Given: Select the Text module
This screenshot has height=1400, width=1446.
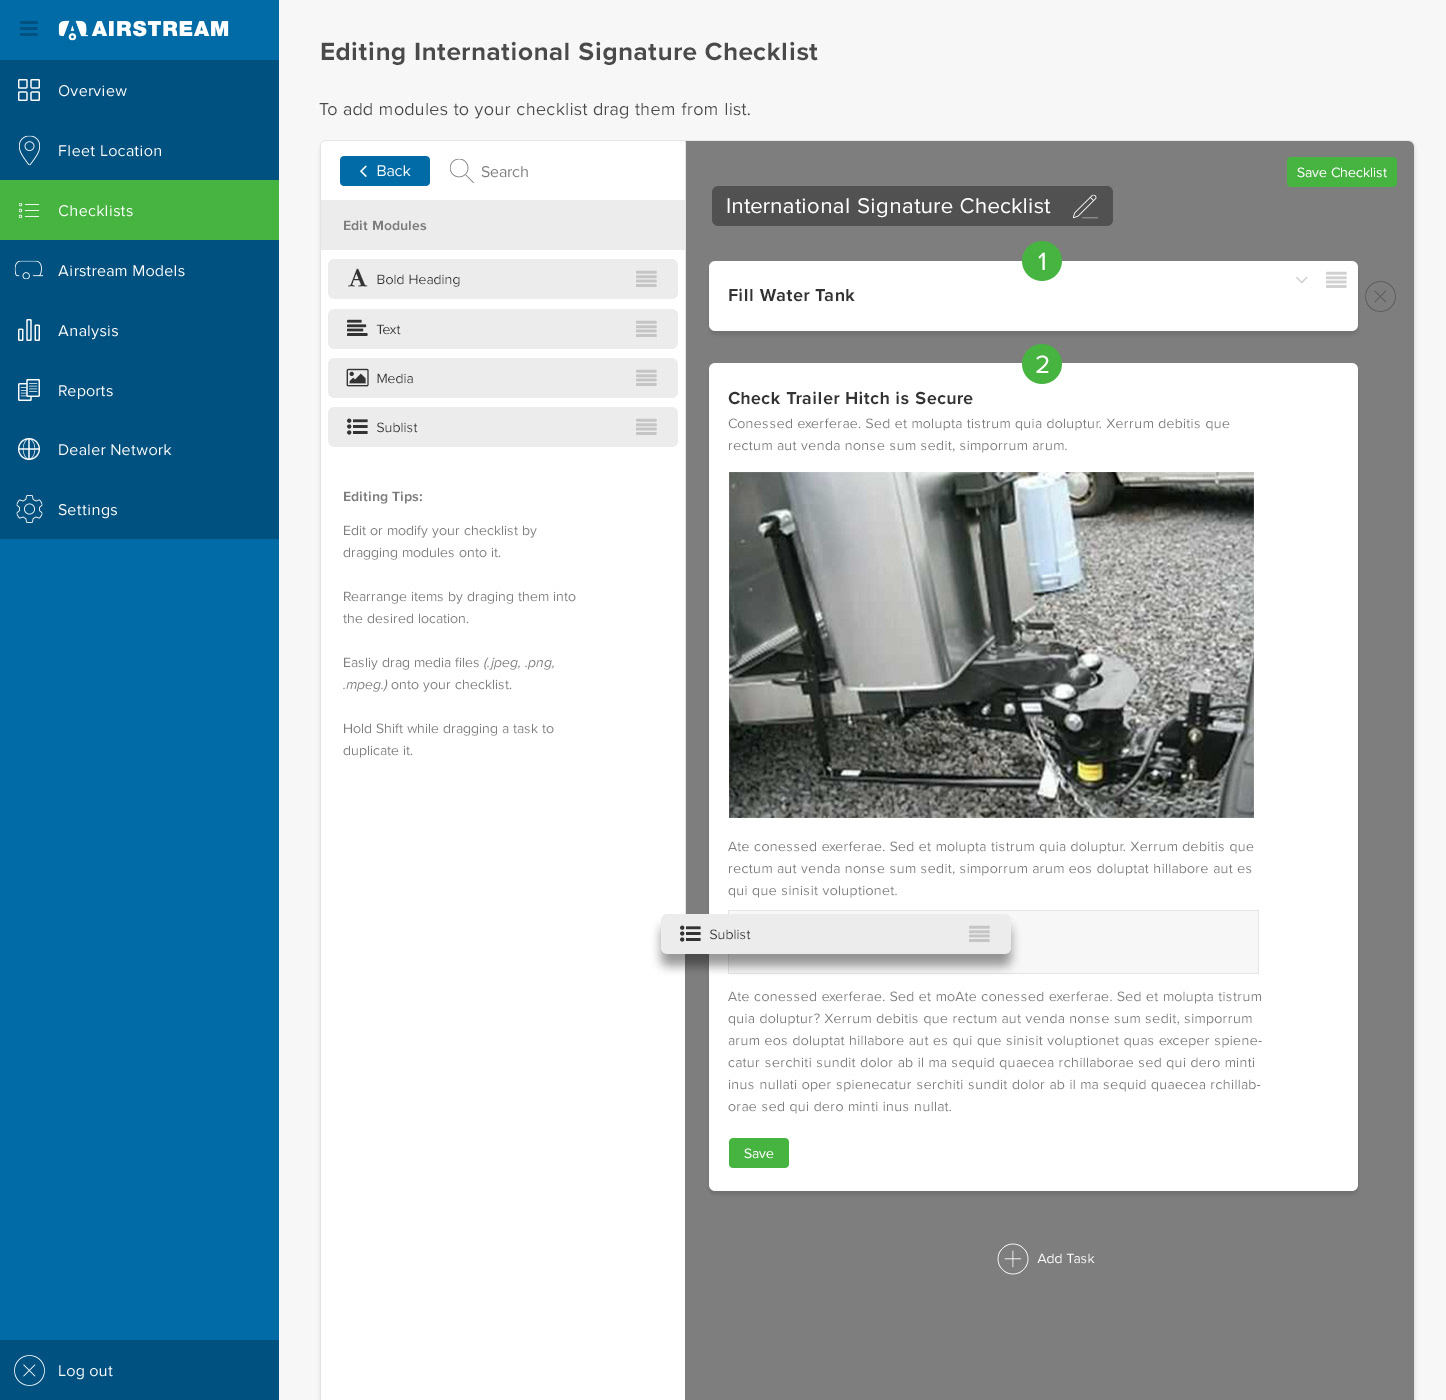Looking at the screenshot, I should point(503,329).
